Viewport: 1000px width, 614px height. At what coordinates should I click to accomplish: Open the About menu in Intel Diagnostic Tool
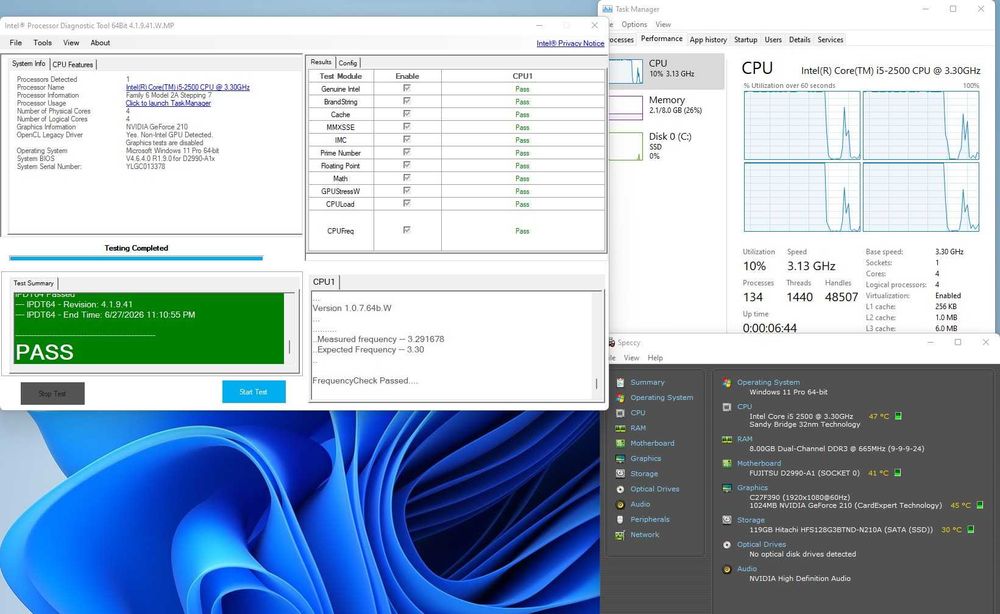pos(100,43)
